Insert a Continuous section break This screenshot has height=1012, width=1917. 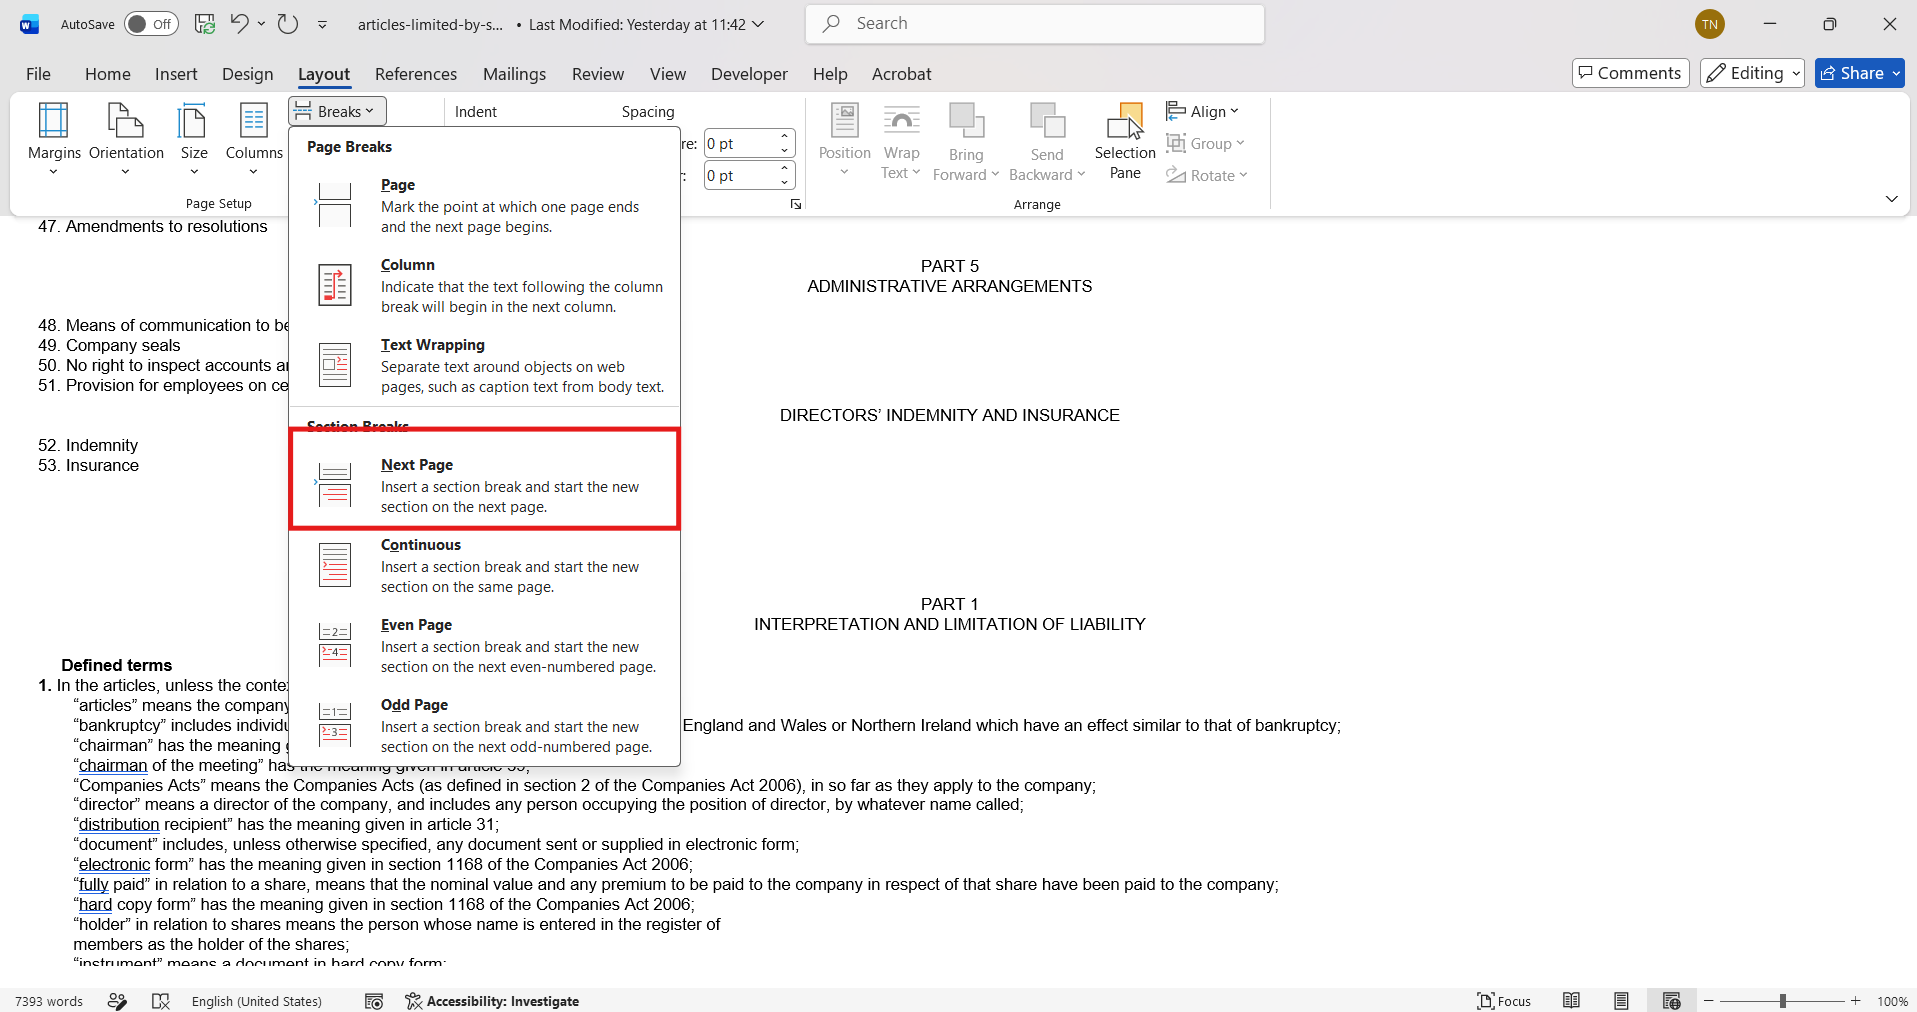click(x=485, y=565)
